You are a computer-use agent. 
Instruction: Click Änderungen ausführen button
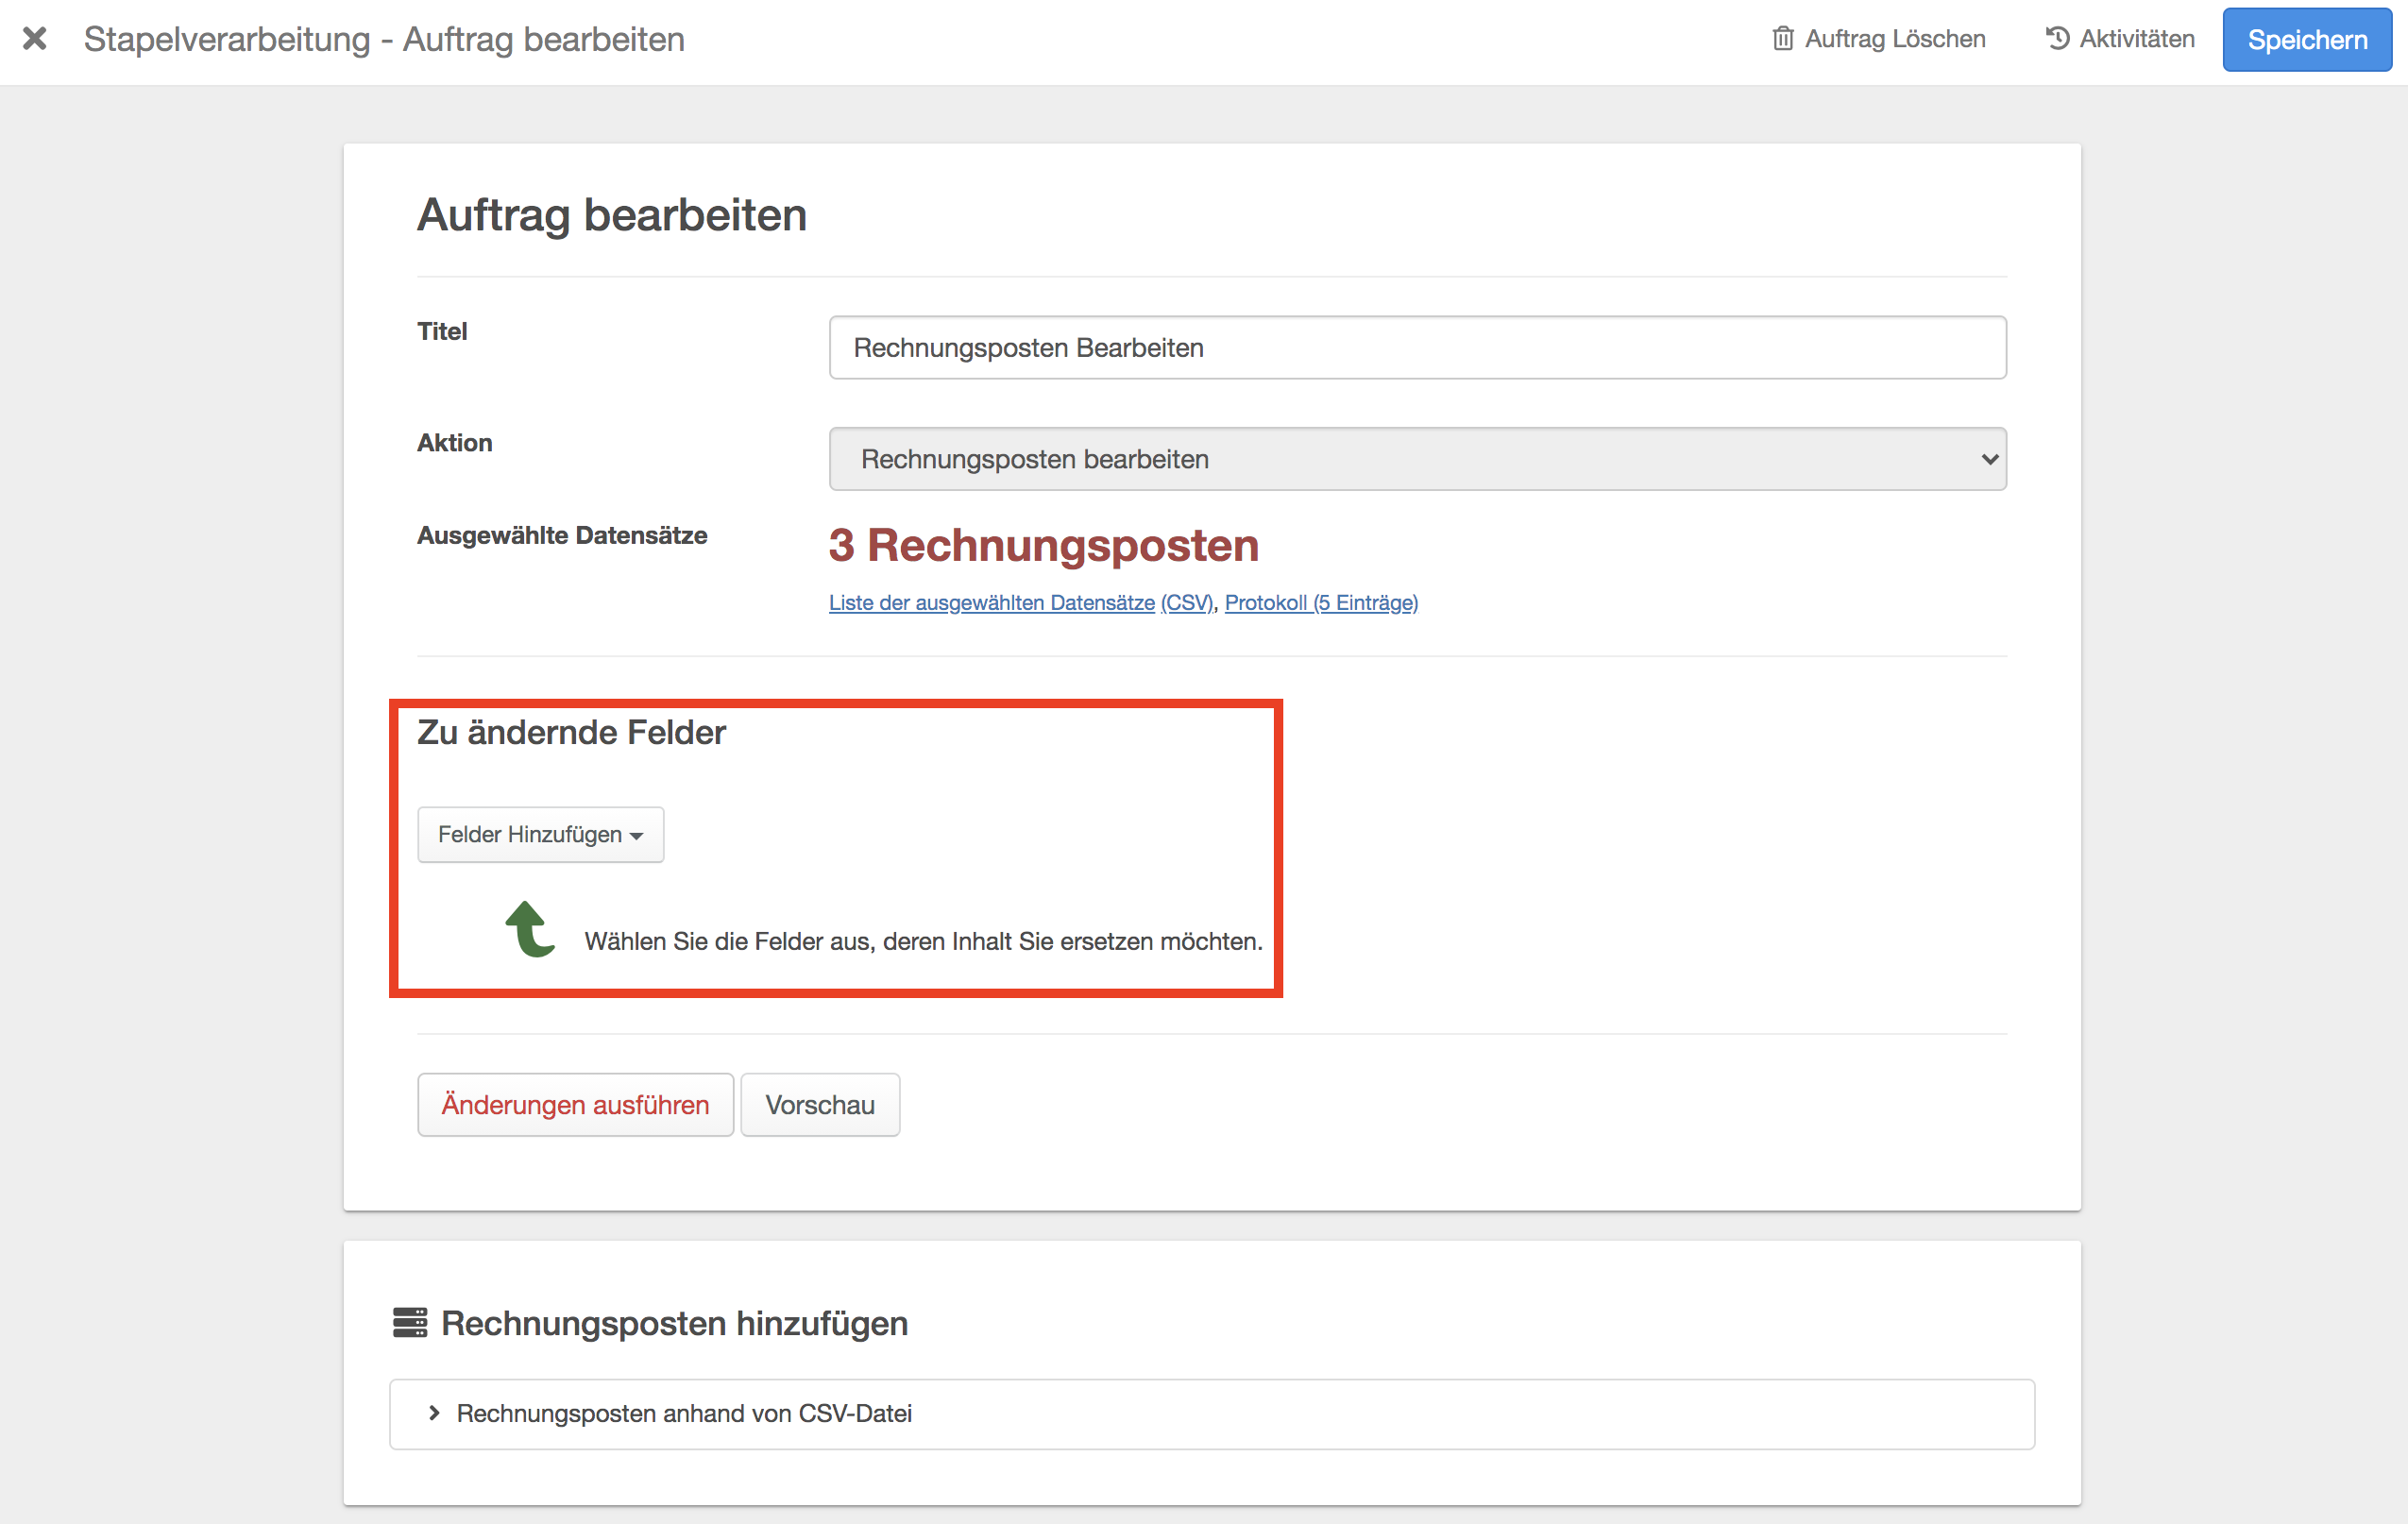(x=575, y=1105)
